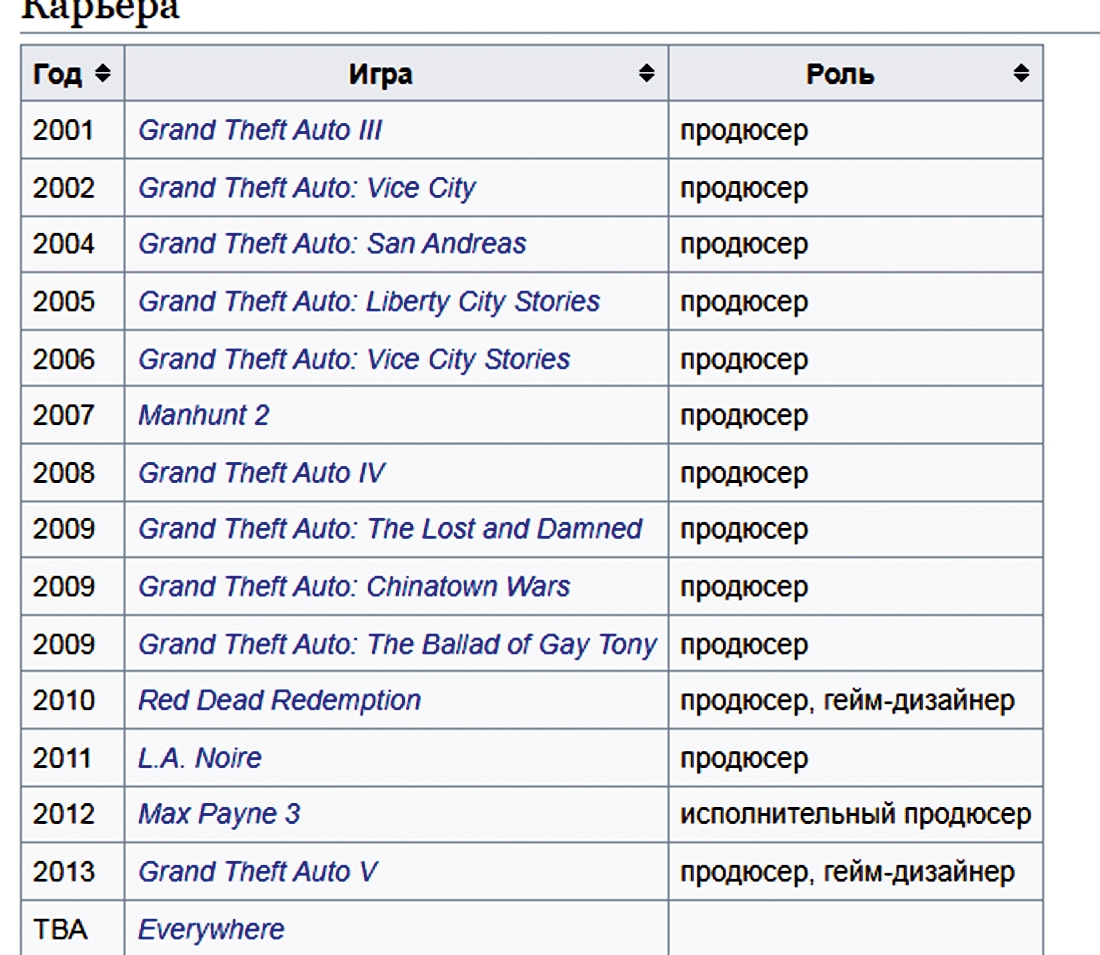Open Grand Theft Auto V link

(258, 872)
